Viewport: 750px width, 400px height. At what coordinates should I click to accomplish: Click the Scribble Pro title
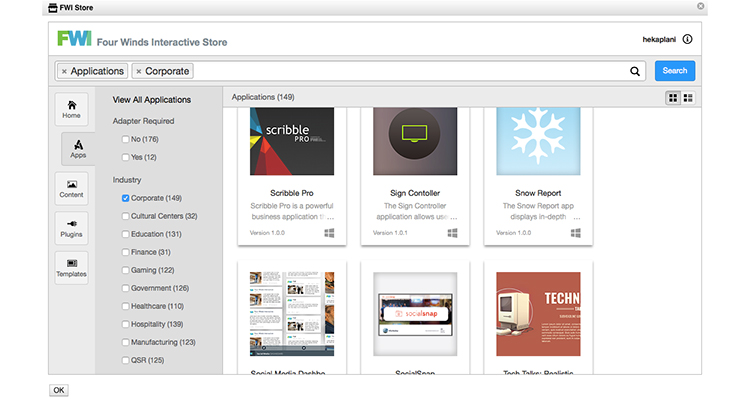292,193
